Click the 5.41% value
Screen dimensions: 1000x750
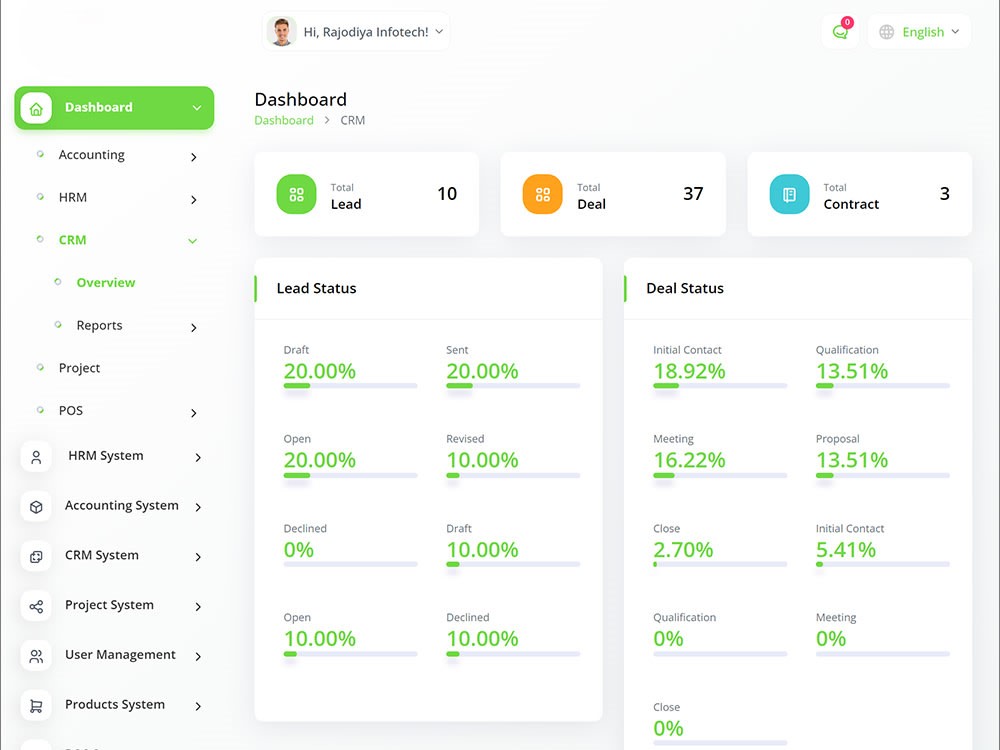point(846,550)
